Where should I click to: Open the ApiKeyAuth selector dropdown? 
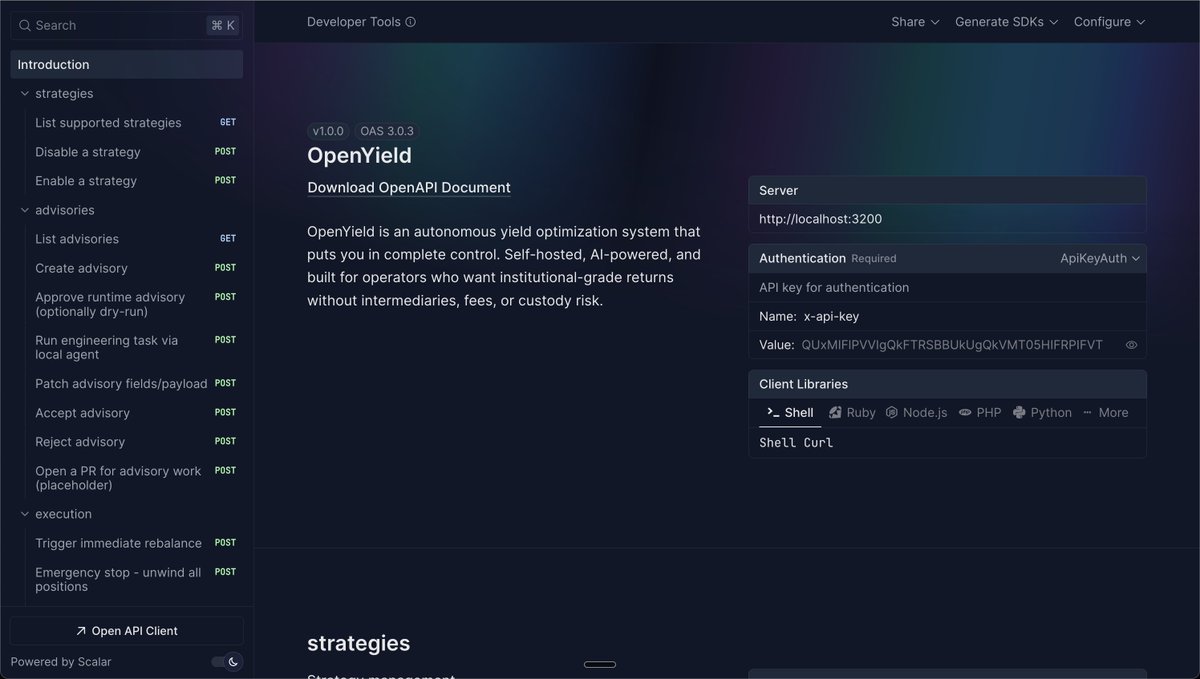[1100, 258]
